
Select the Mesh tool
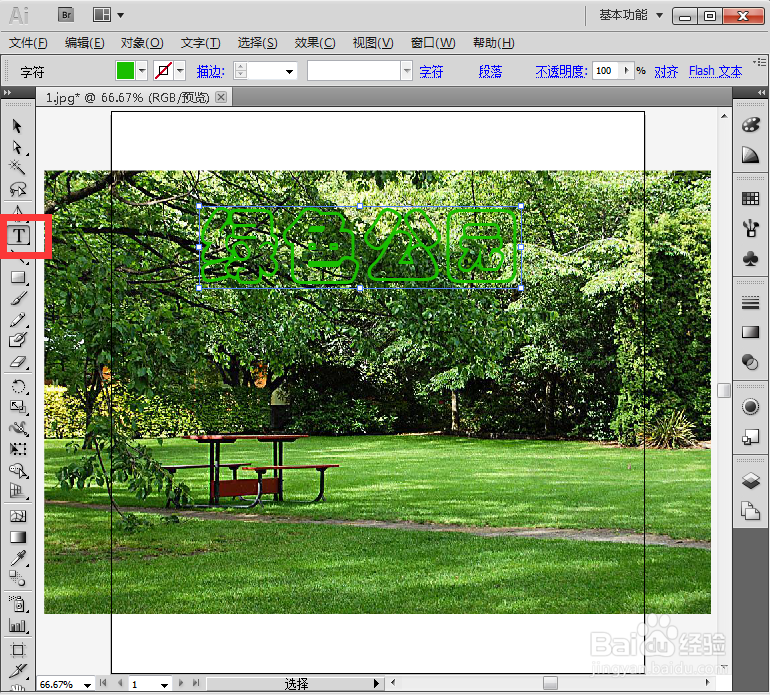click(x=18, y=516)
